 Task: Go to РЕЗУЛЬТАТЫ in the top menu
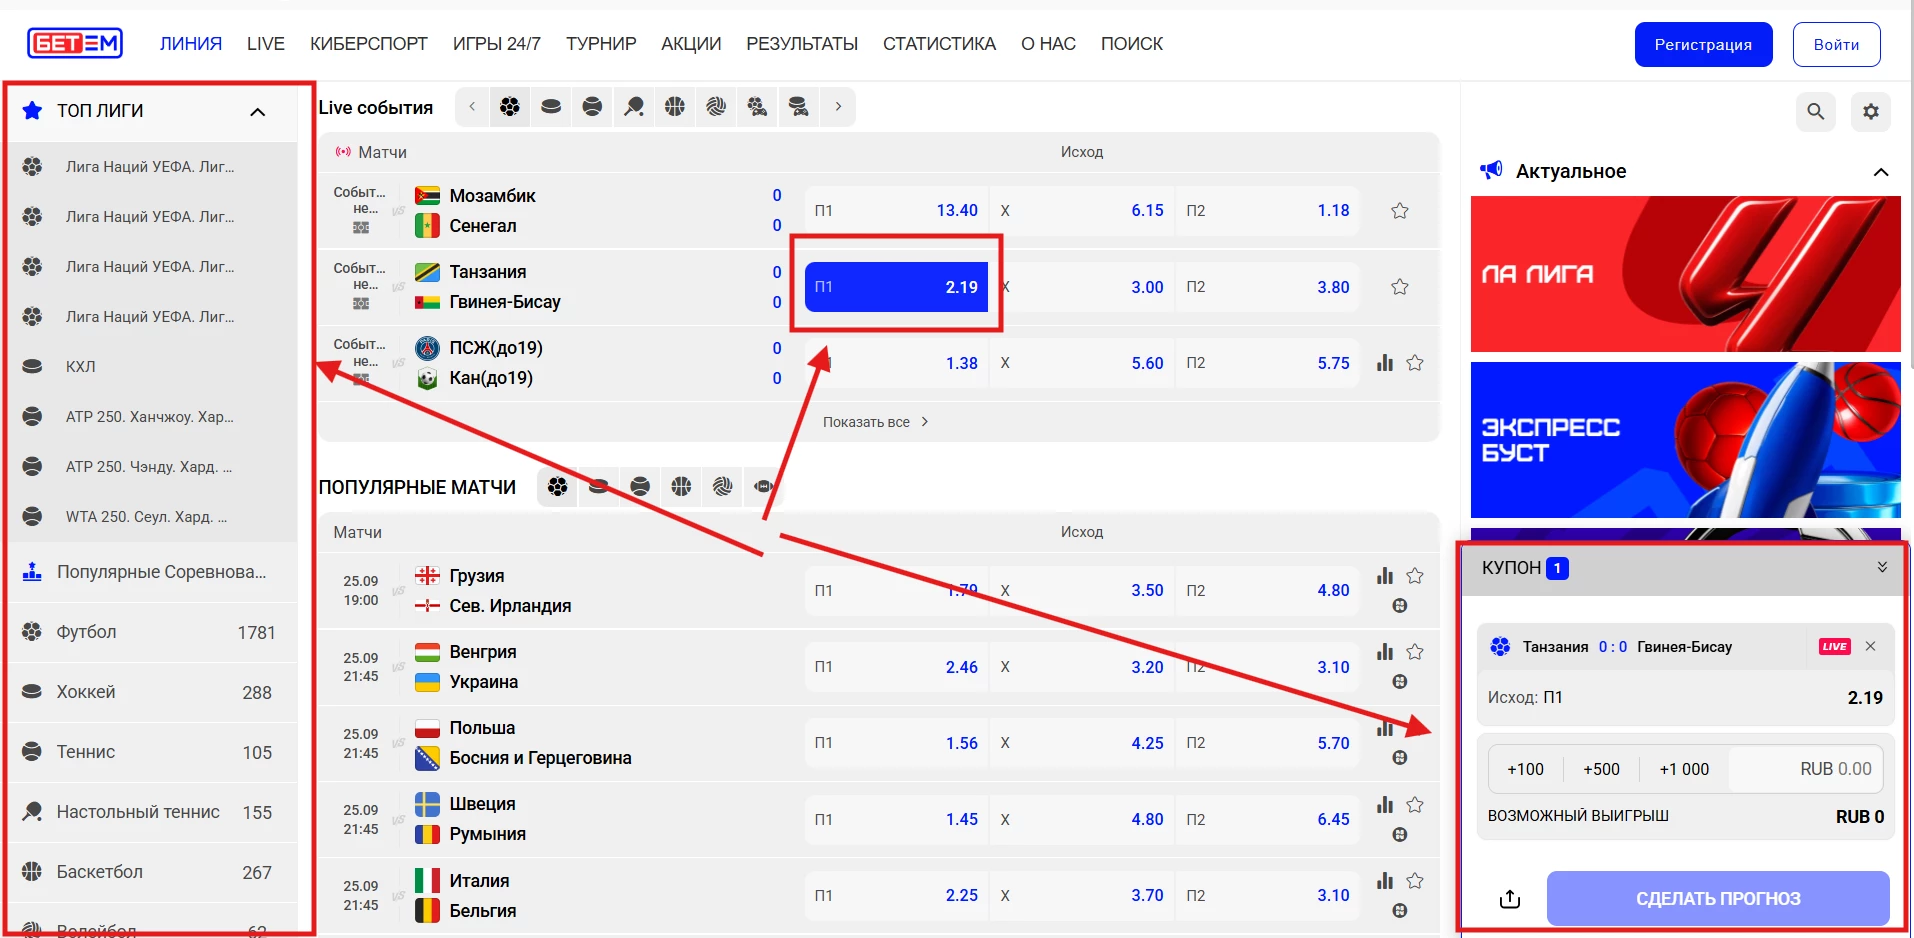coord(802,44)
